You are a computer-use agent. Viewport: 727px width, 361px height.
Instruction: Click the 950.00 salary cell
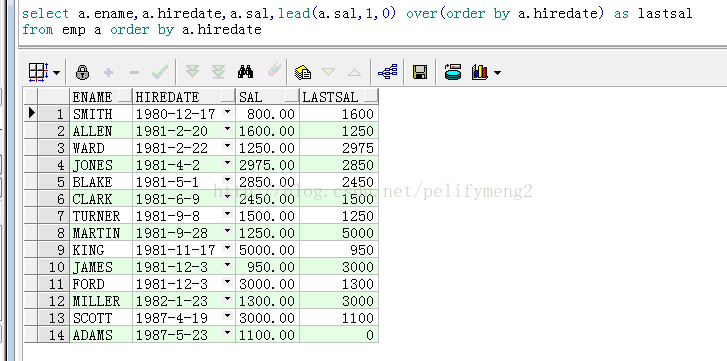268,267
